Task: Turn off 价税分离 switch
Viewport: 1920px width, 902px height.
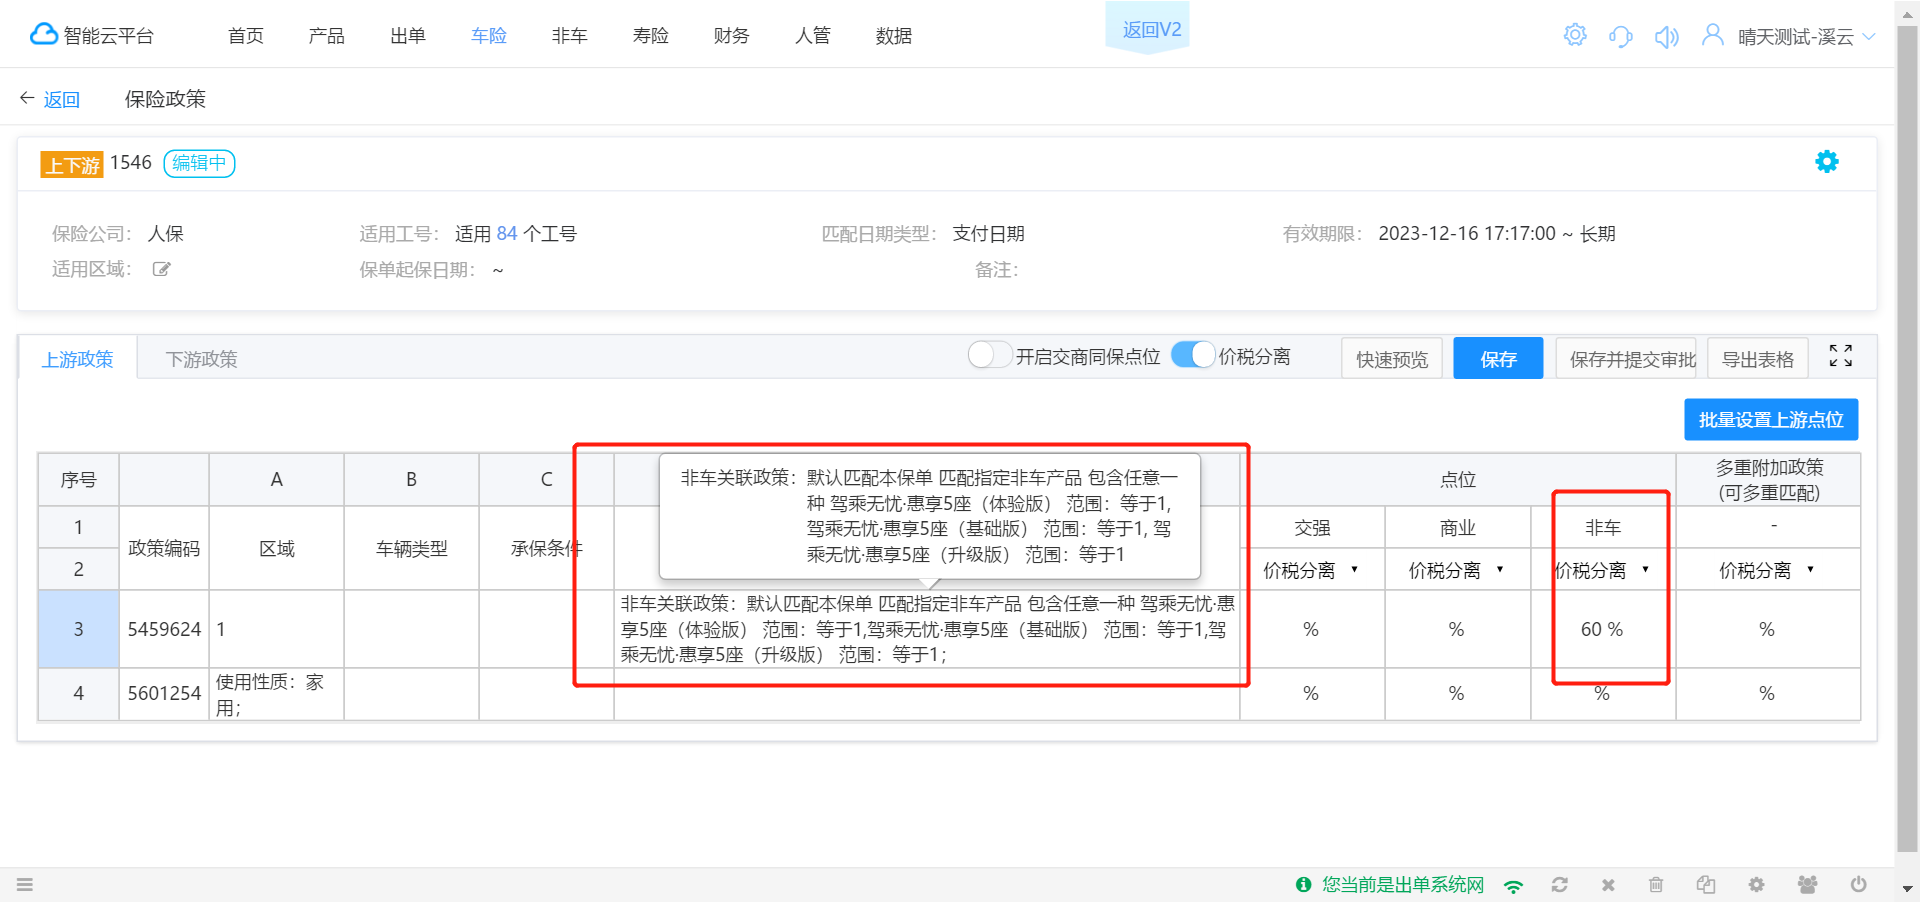Action: pyautogui.click(x=1193, y=355)
